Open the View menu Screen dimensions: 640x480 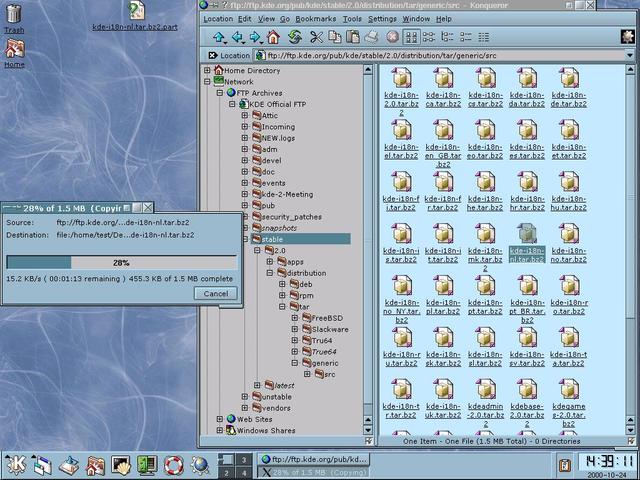coord(266,19)
